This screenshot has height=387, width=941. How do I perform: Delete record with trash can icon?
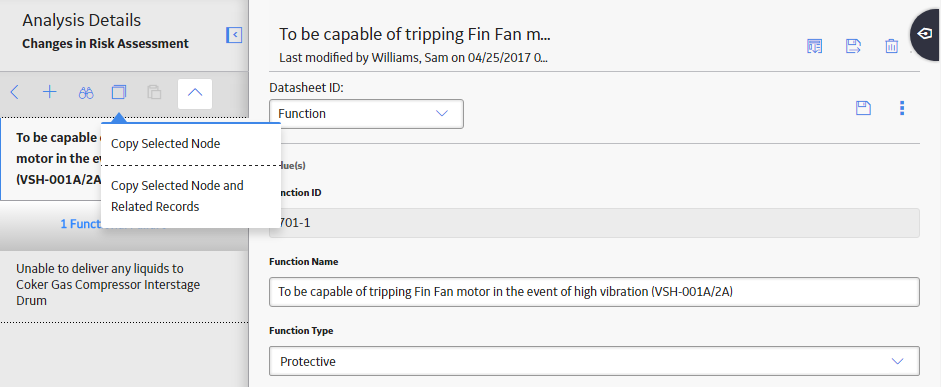tap(892, 46)
